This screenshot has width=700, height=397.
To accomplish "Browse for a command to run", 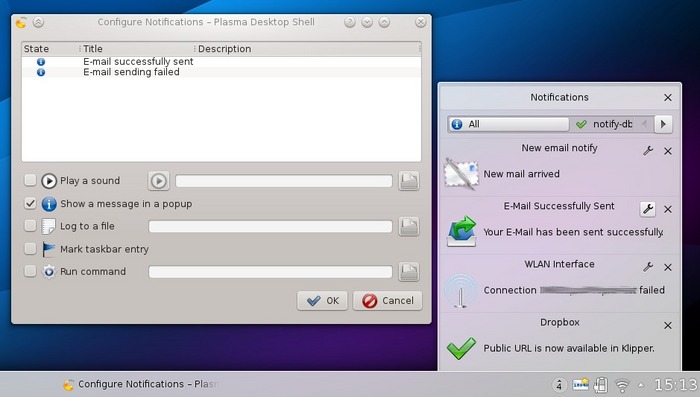I will click(409, 272).
